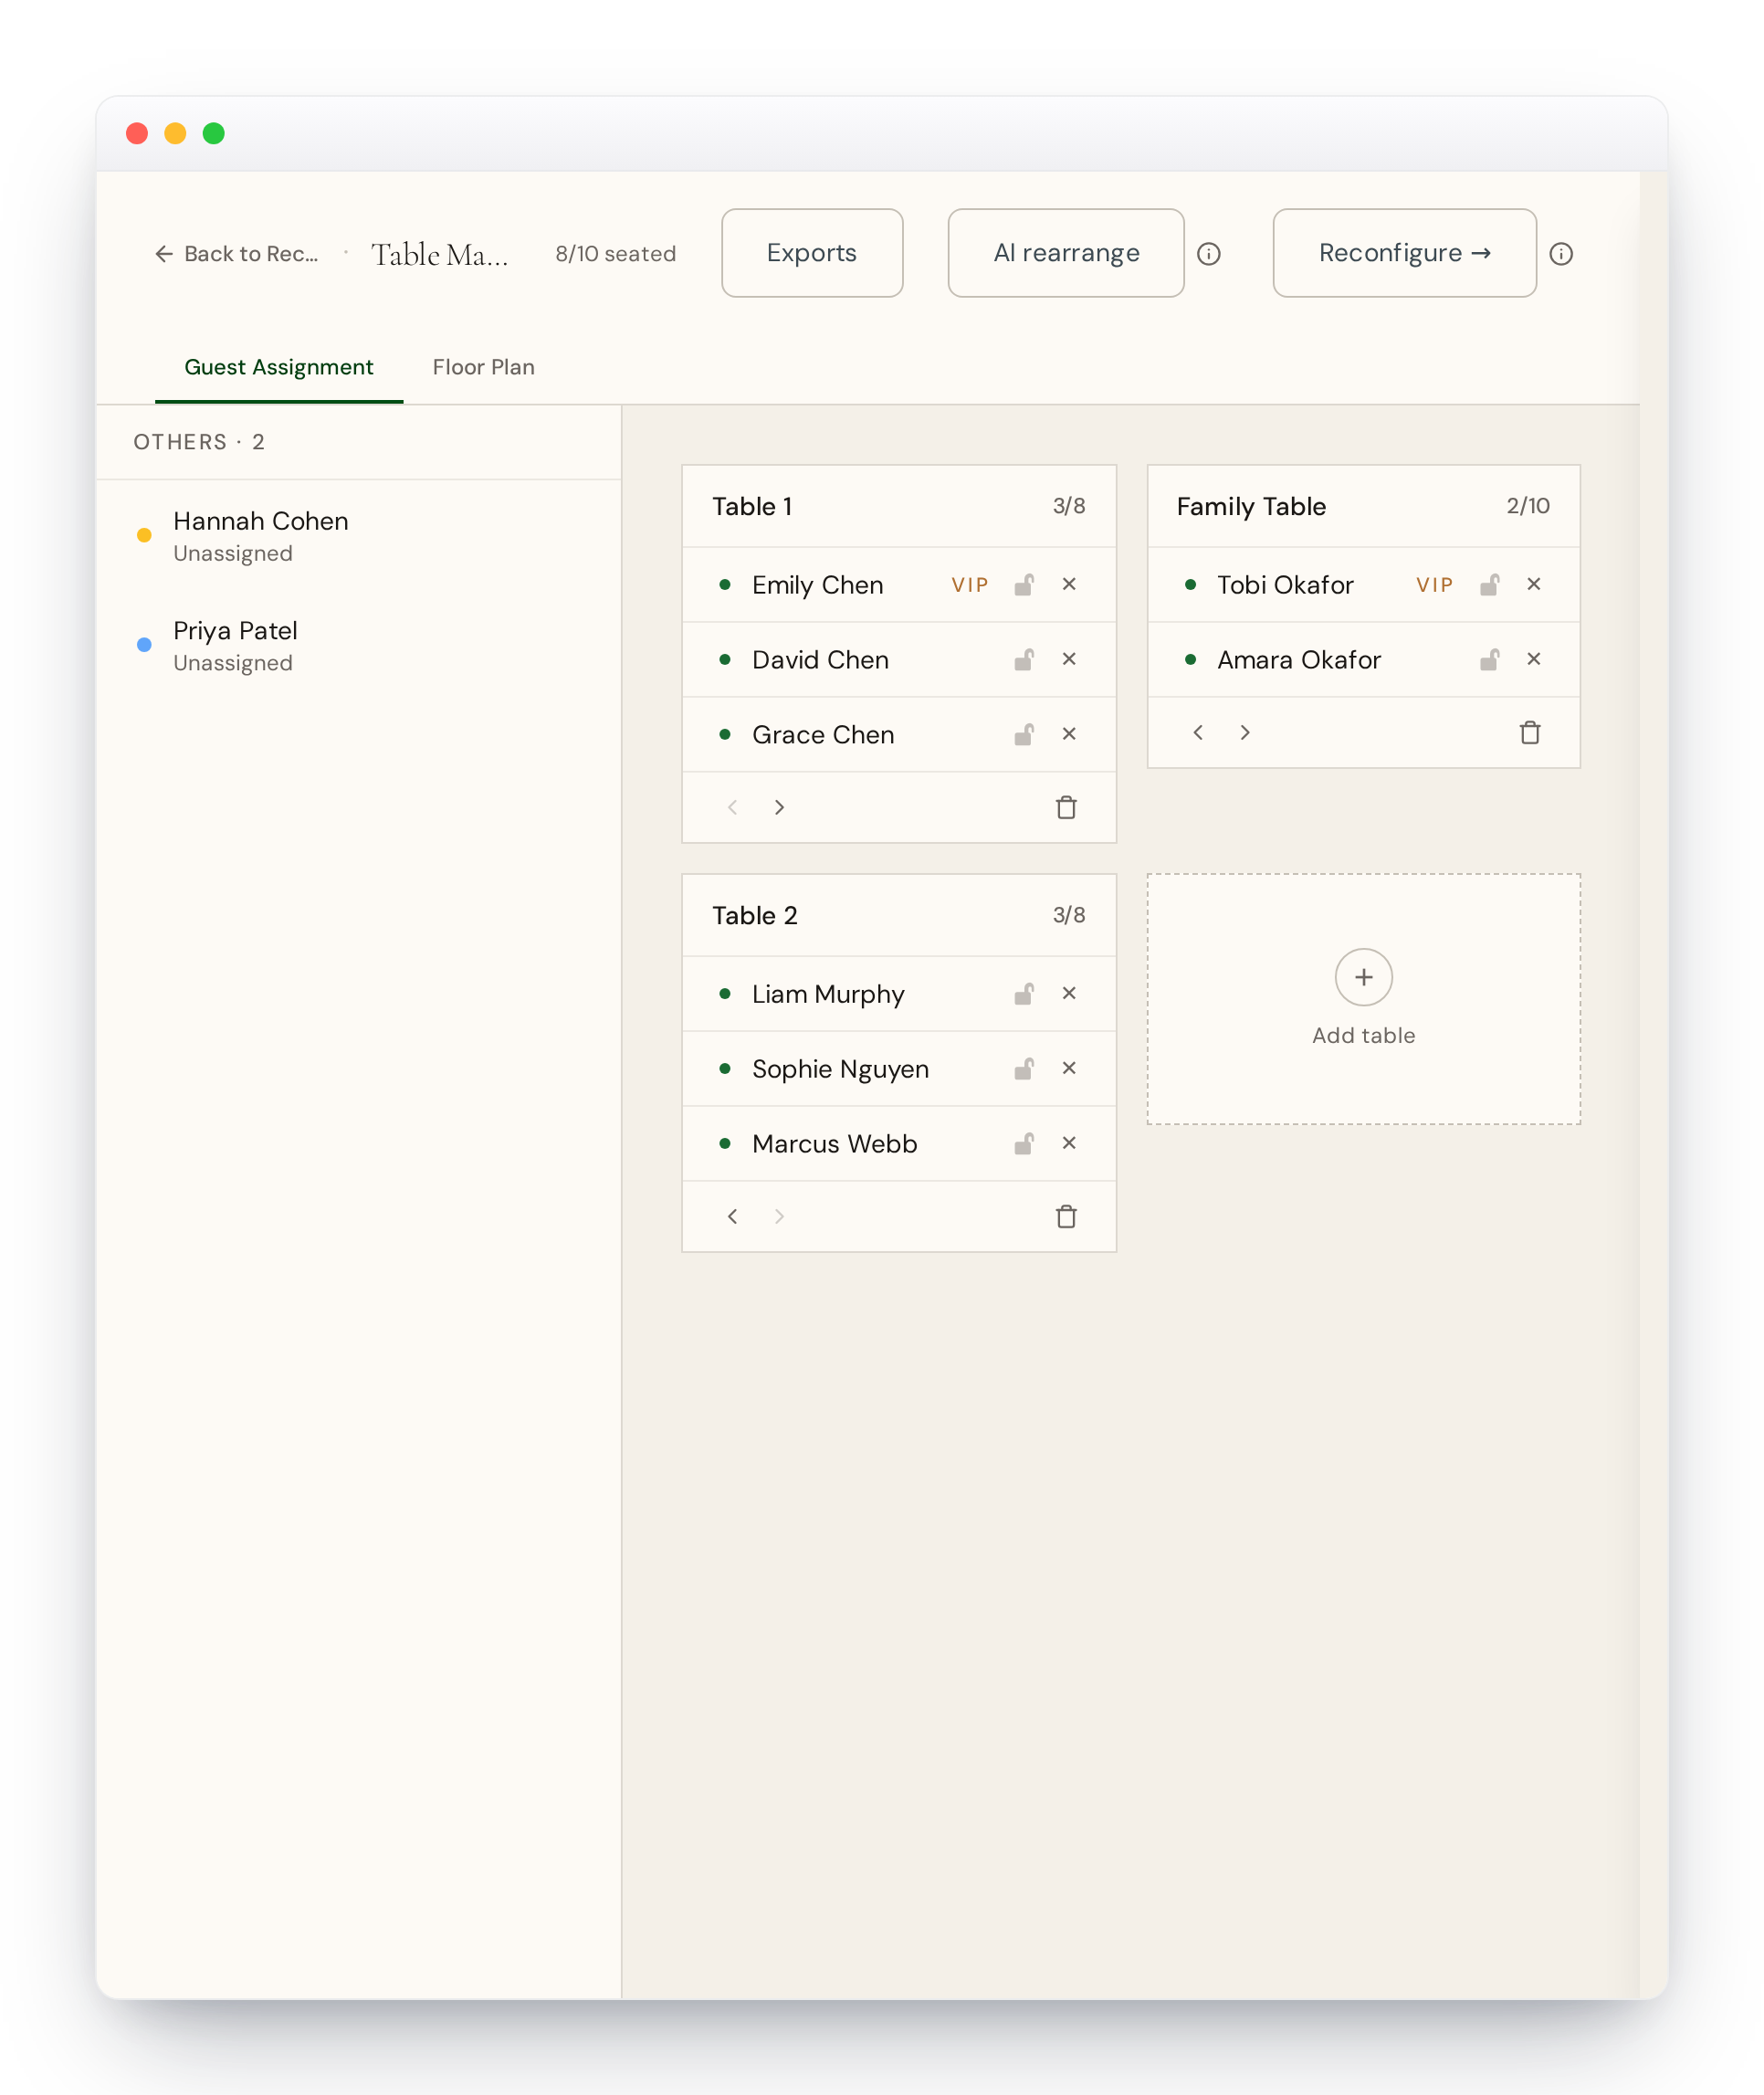The image size is (1764, 2095).
Task: Click the plus icon to add table
Action: (1363, 977)
